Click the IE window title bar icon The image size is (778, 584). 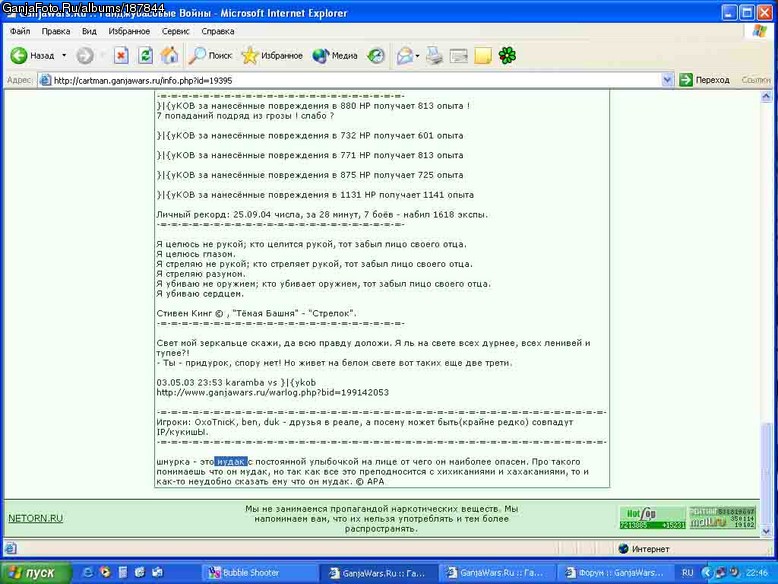coord(10,12)
